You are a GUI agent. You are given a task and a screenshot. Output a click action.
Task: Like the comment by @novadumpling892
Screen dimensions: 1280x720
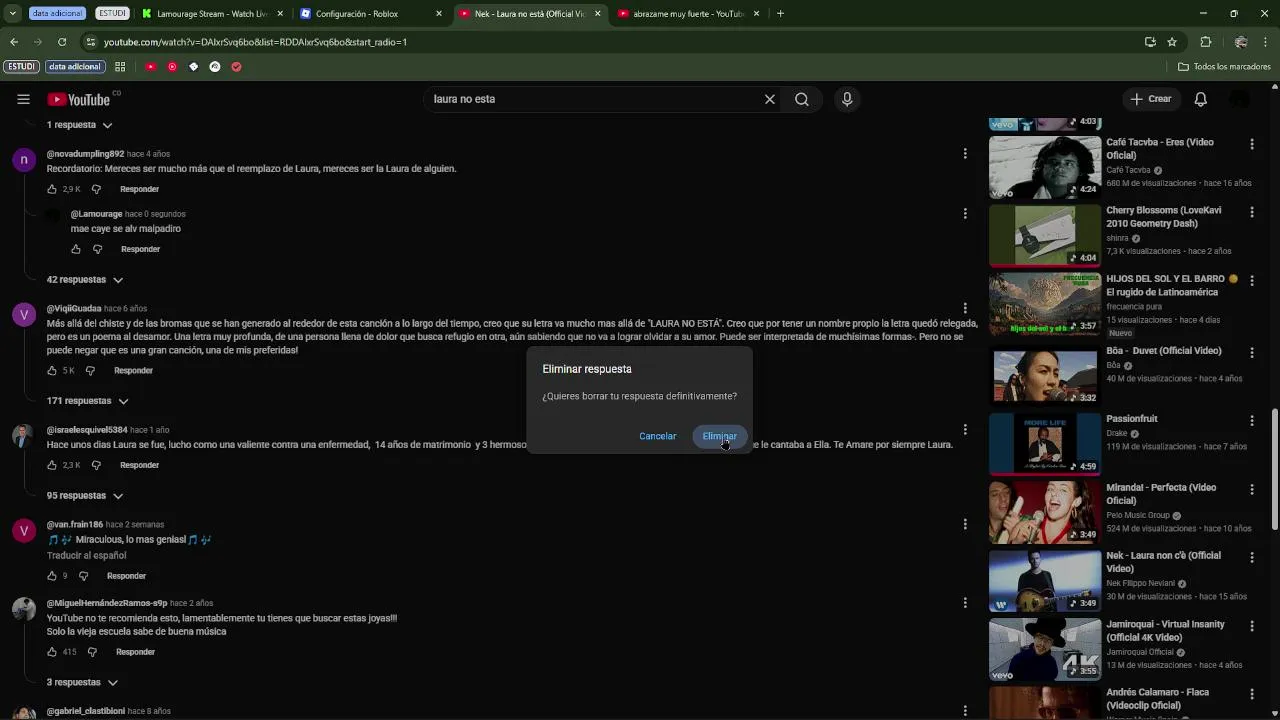52,189
